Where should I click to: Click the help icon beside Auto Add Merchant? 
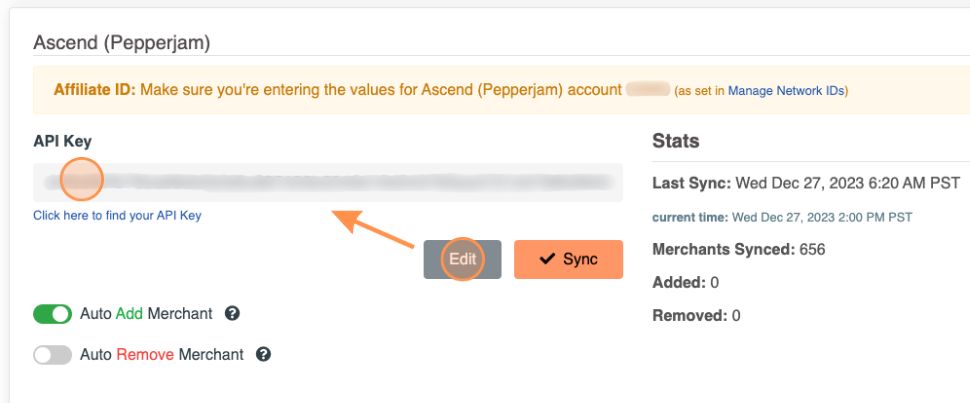coord(232,314)
